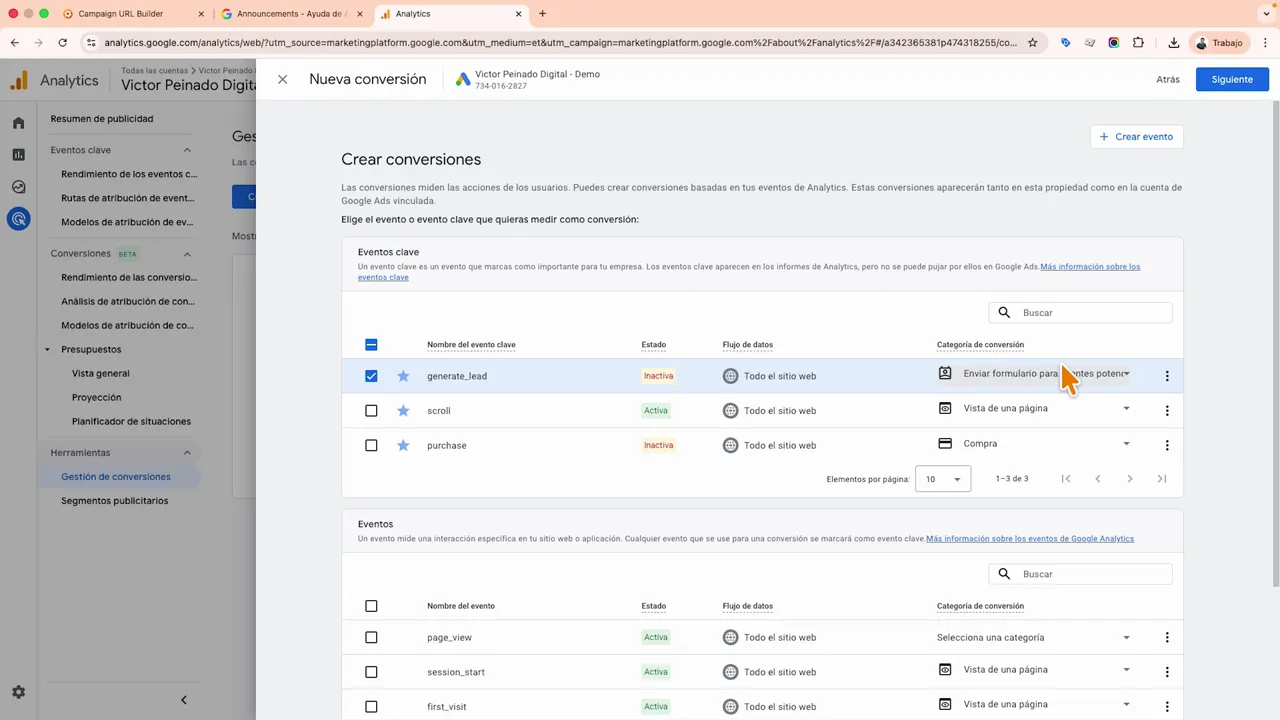Open the Advertising icon in sidebar
Screen dimensions: 1280x720
(x=18, y=219)
